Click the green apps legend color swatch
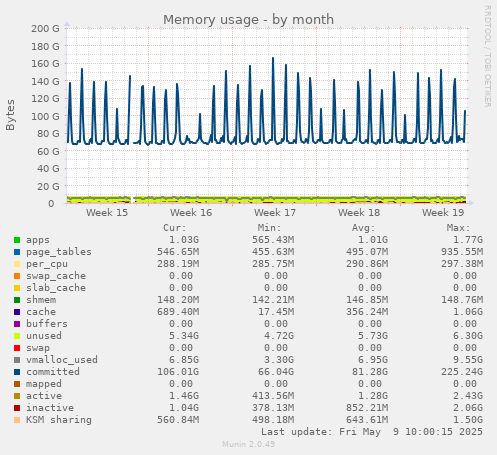 pyautogui.click(x=17, y=240)
